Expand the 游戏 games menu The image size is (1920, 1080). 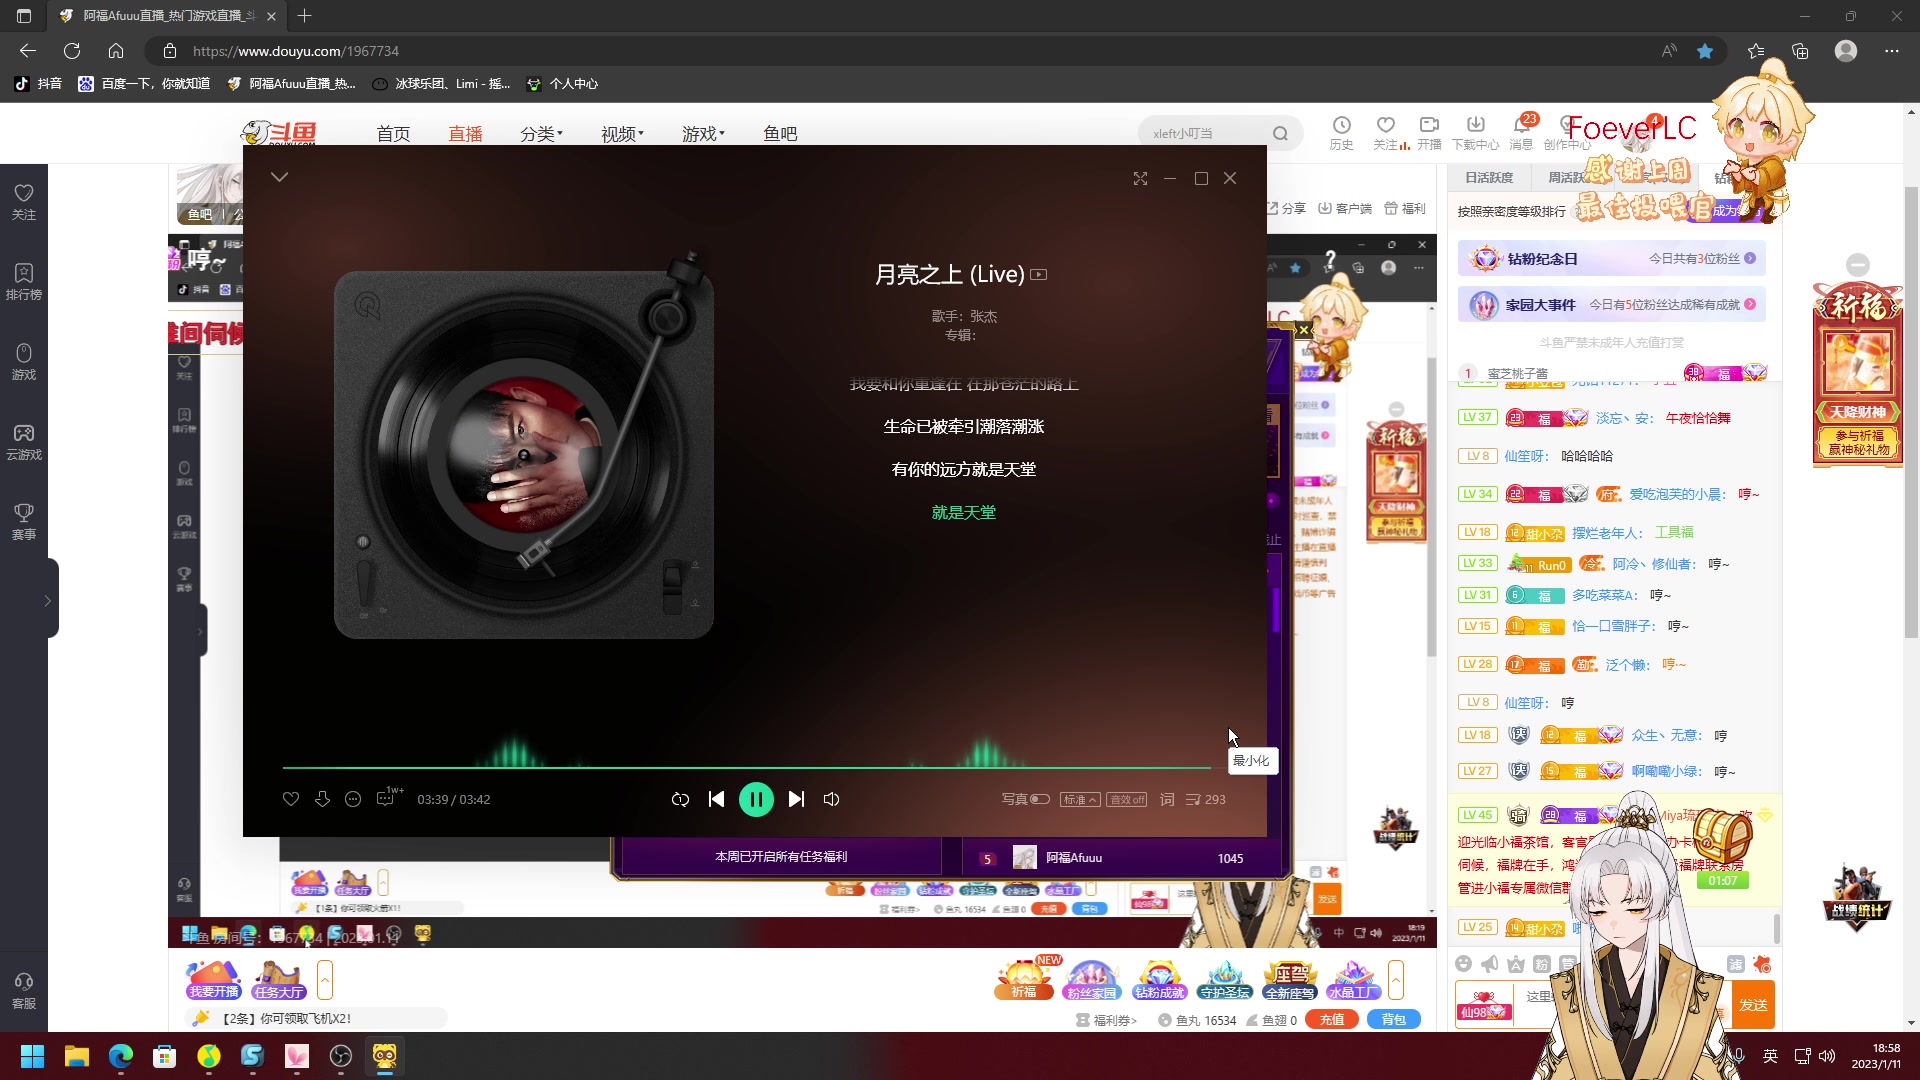703,134
